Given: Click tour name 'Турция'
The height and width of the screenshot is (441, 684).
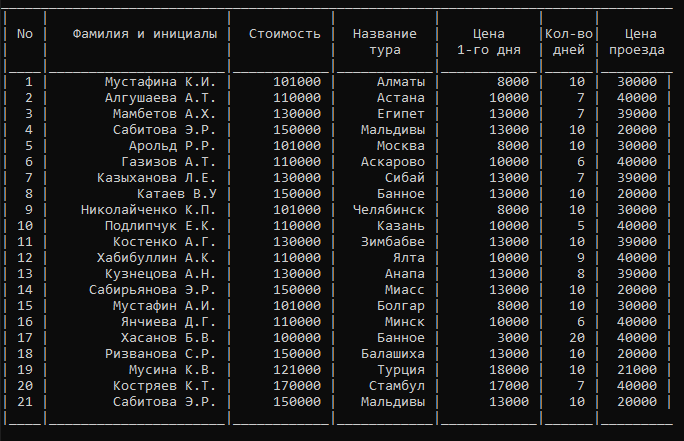Looking at the screenshot, I should pos(401,370).
